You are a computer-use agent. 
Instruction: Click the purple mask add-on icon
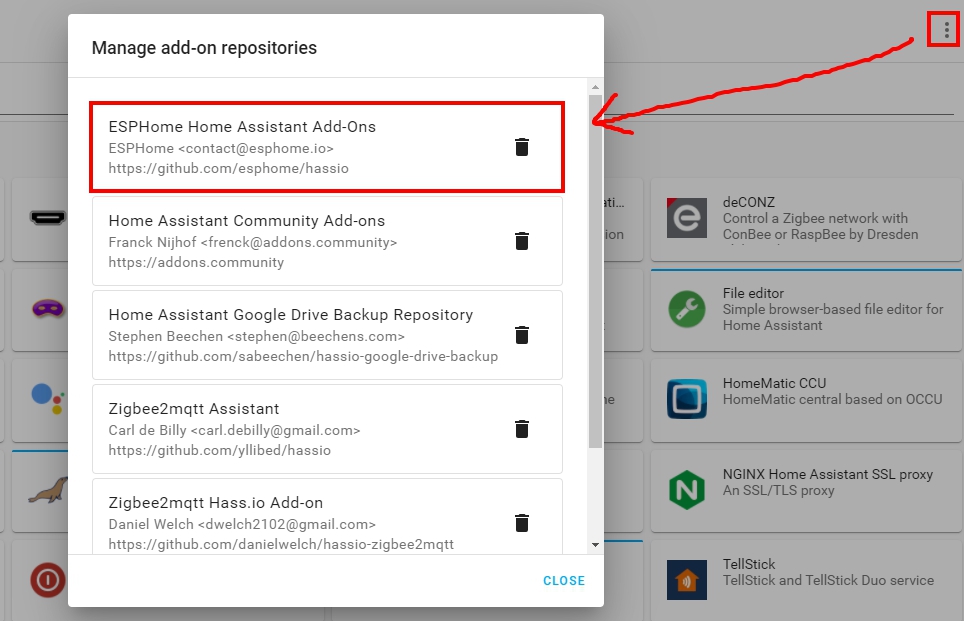48,308
